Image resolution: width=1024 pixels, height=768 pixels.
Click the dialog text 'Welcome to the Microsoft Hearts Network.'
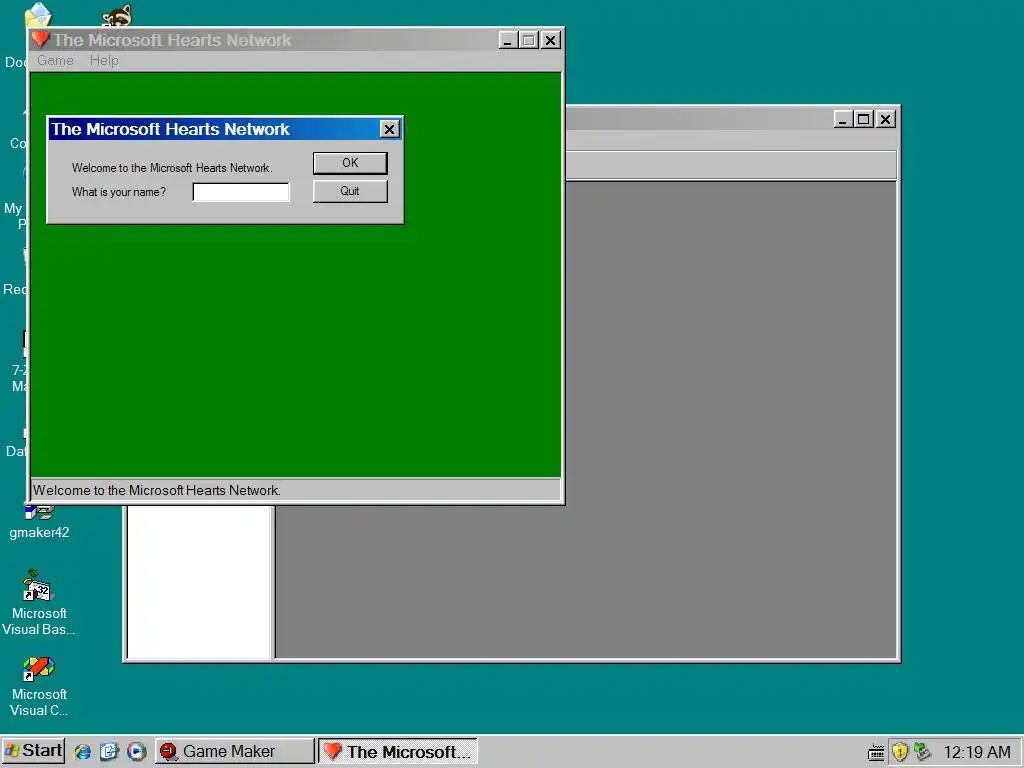point(172,168)
